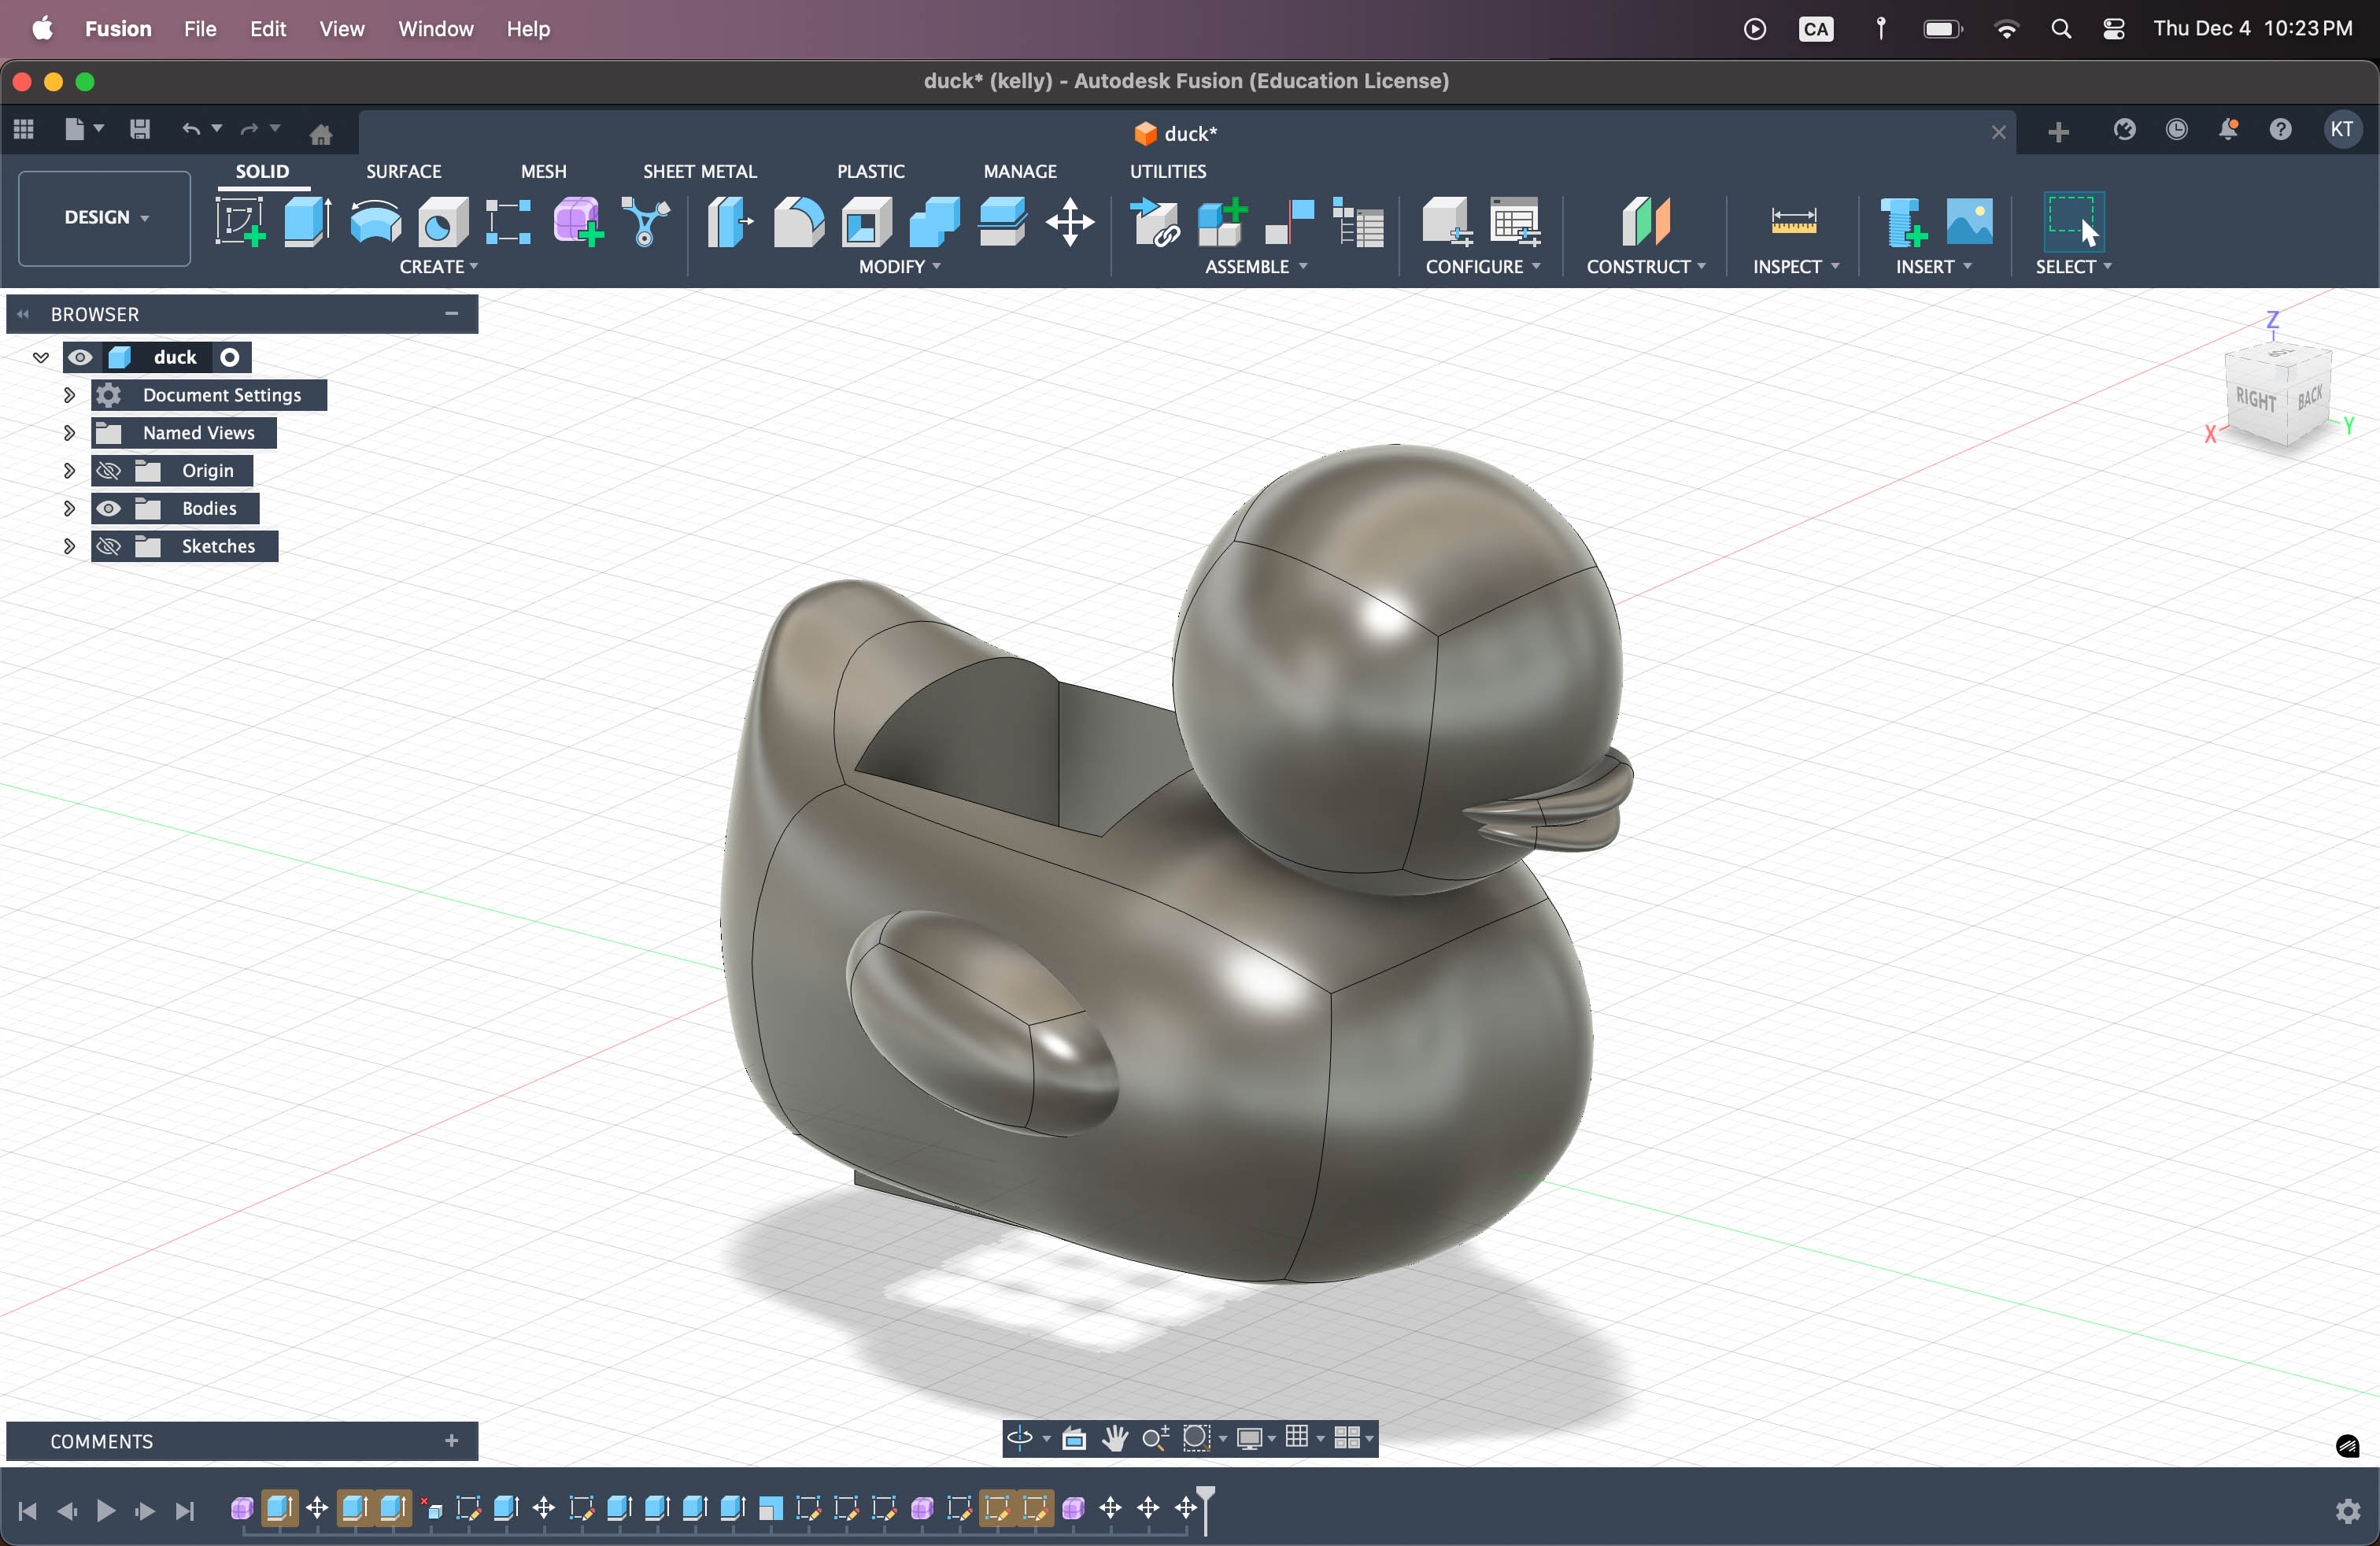
Task: Open the Insert Canvas image tool
Action: coord(1969,221)
